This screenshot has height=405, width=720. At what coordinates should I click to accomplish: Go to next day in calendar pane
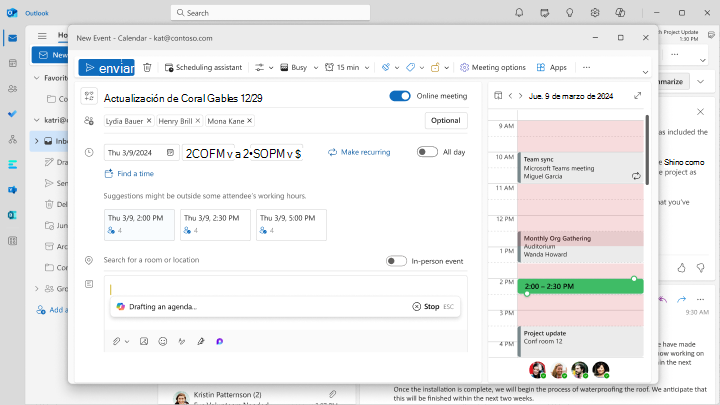520,96
